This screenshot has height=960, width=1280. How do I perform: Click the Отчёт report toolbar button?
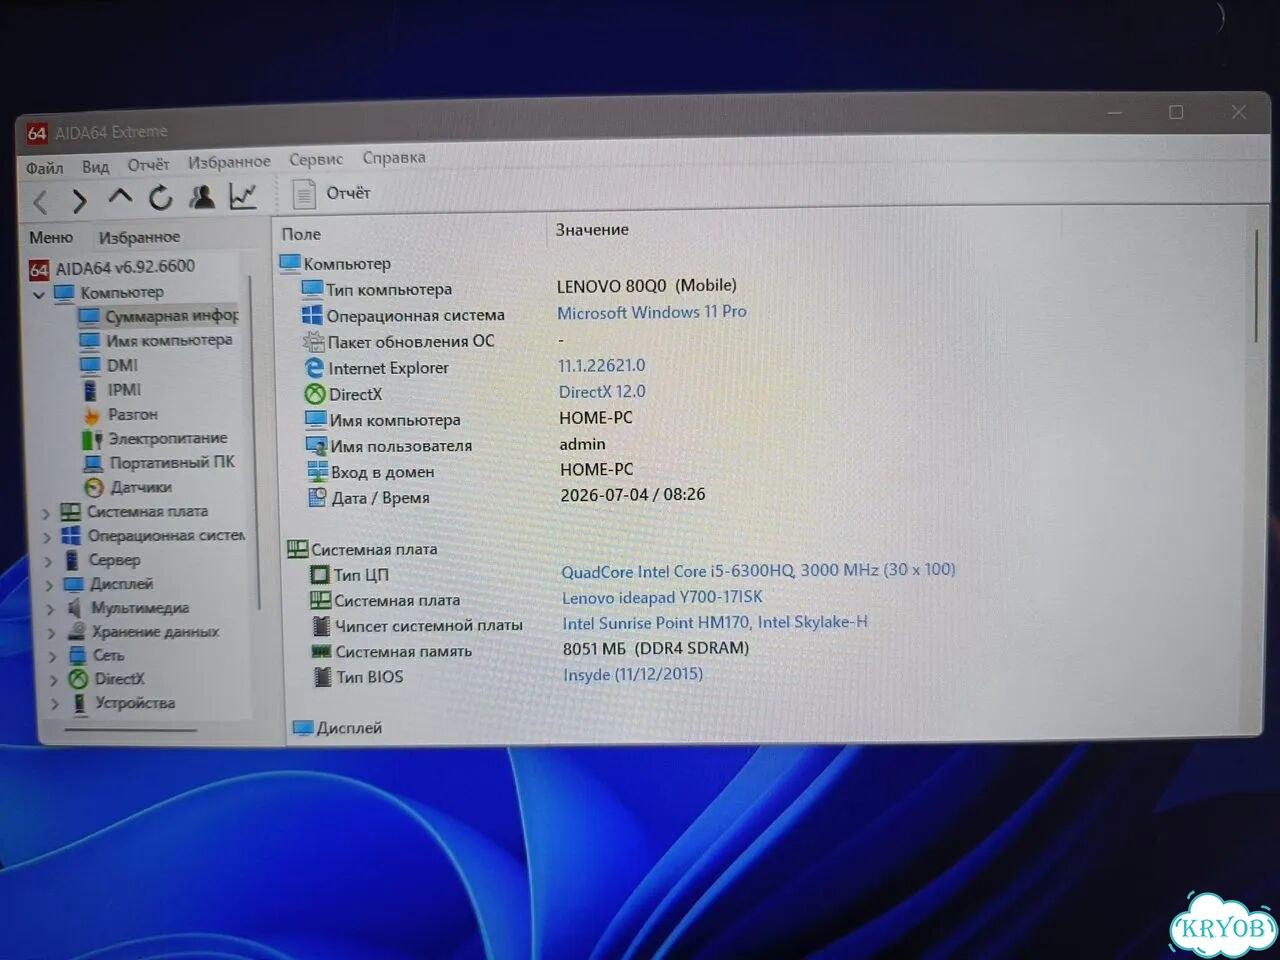point(332,193)
